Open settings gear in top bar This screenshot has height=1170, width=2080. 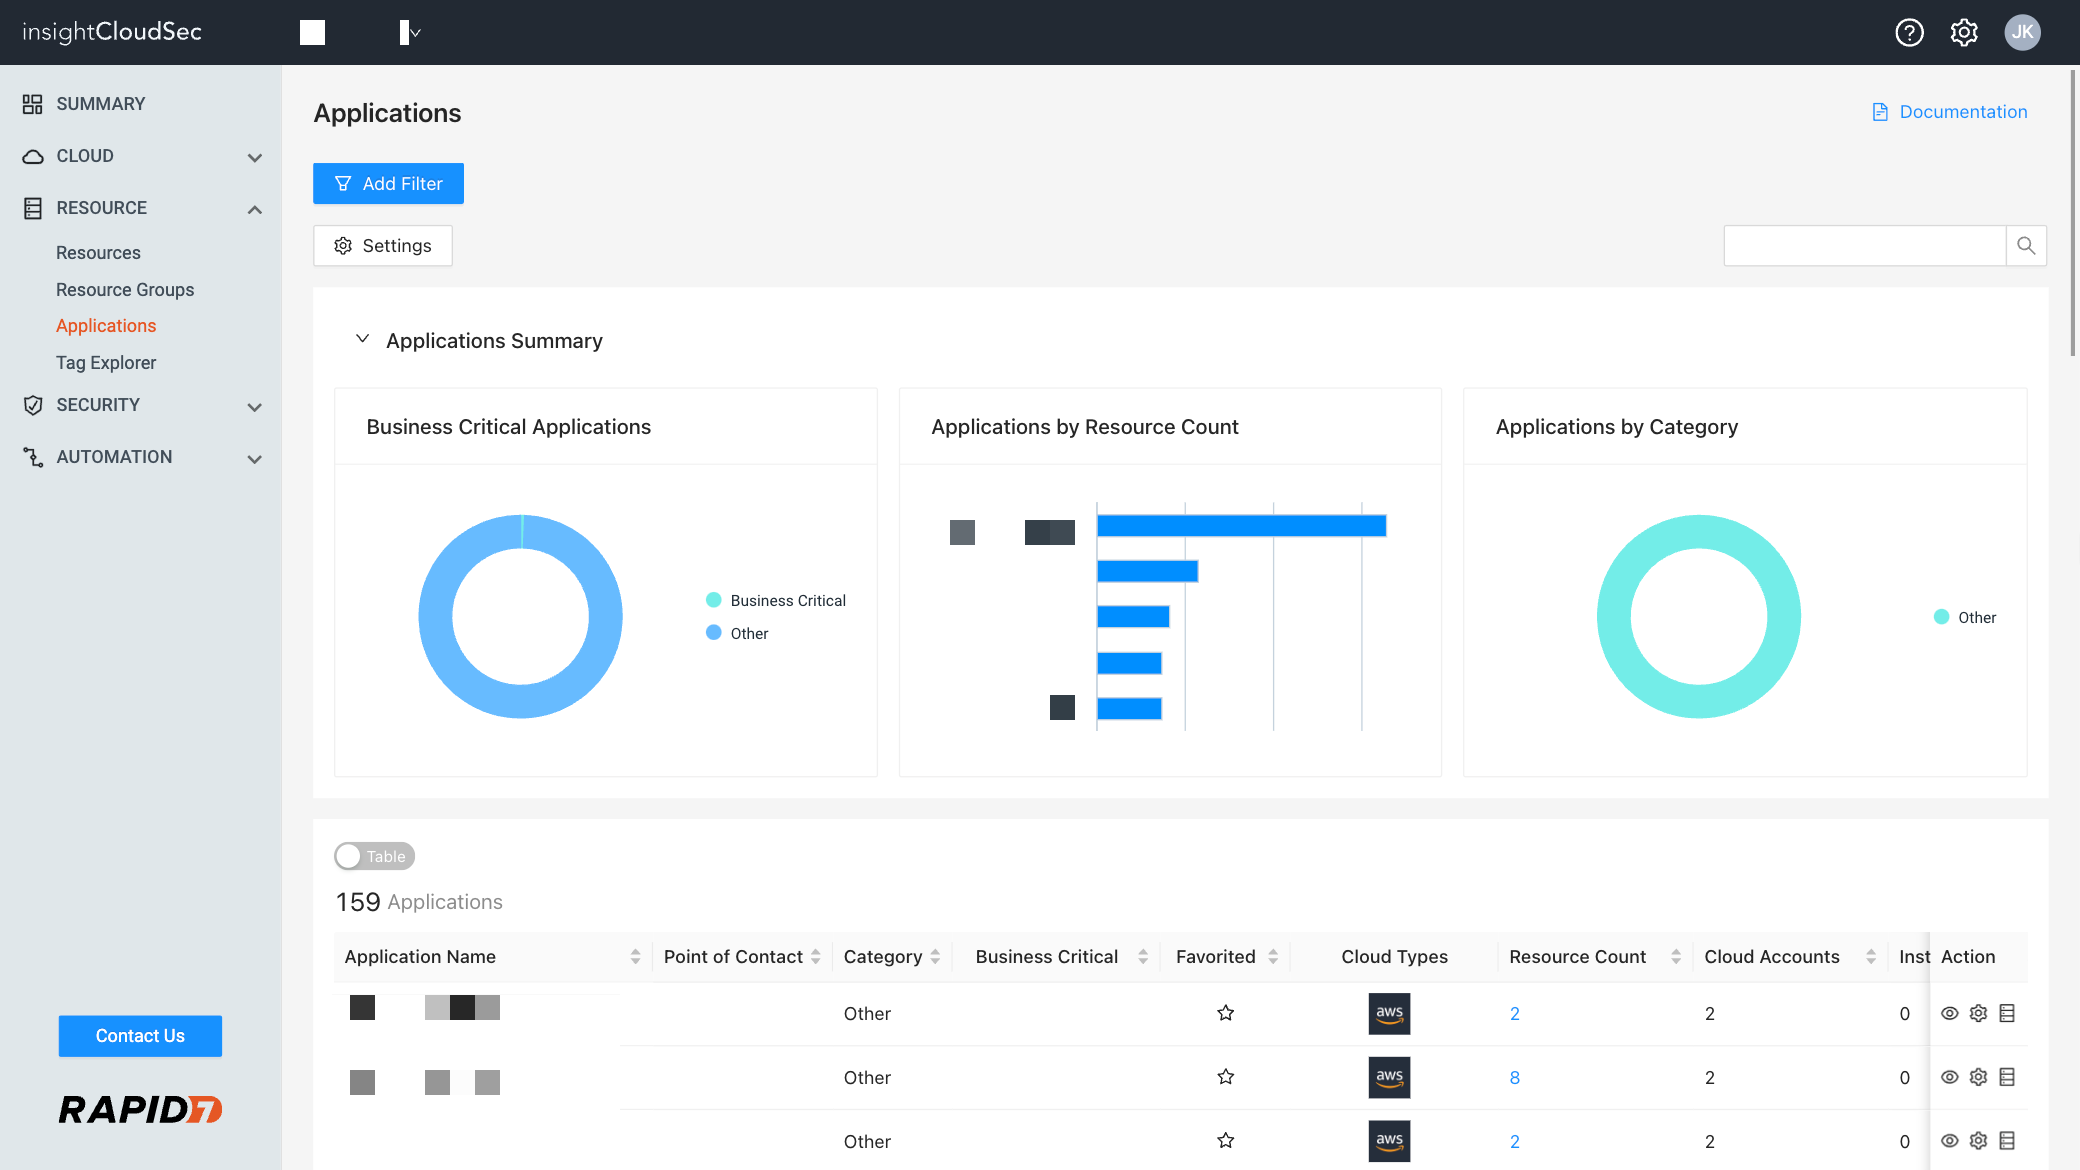(1964, 33)
